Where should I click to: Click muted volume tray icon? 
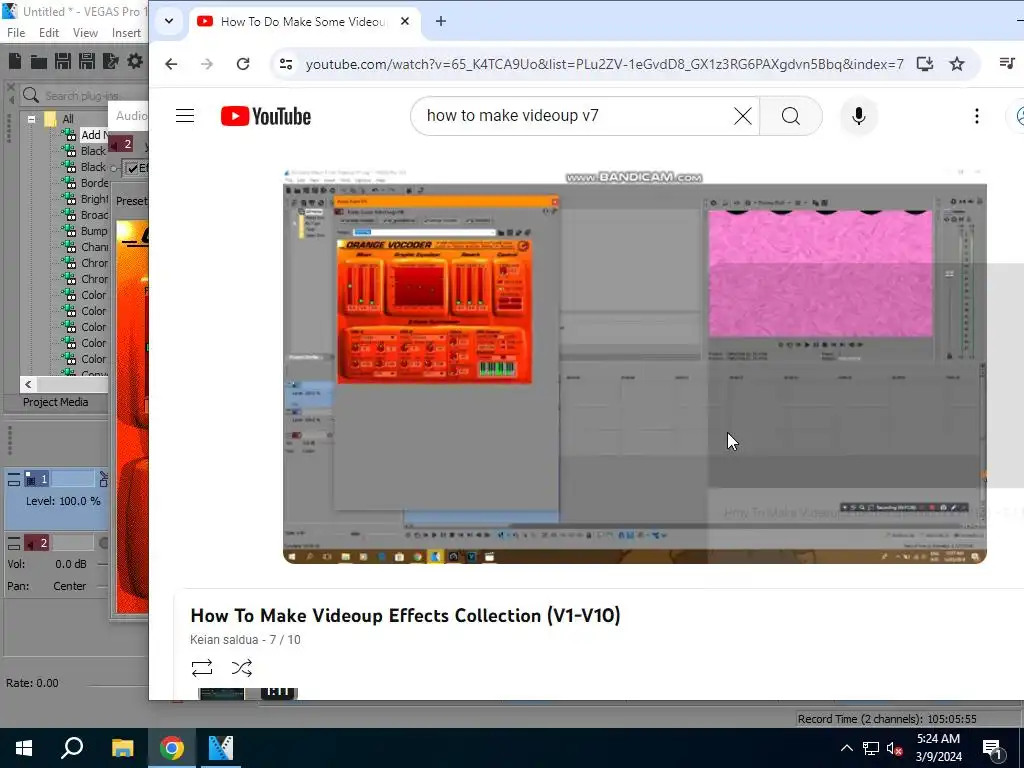pyautogui.click(x=894, y=748)
